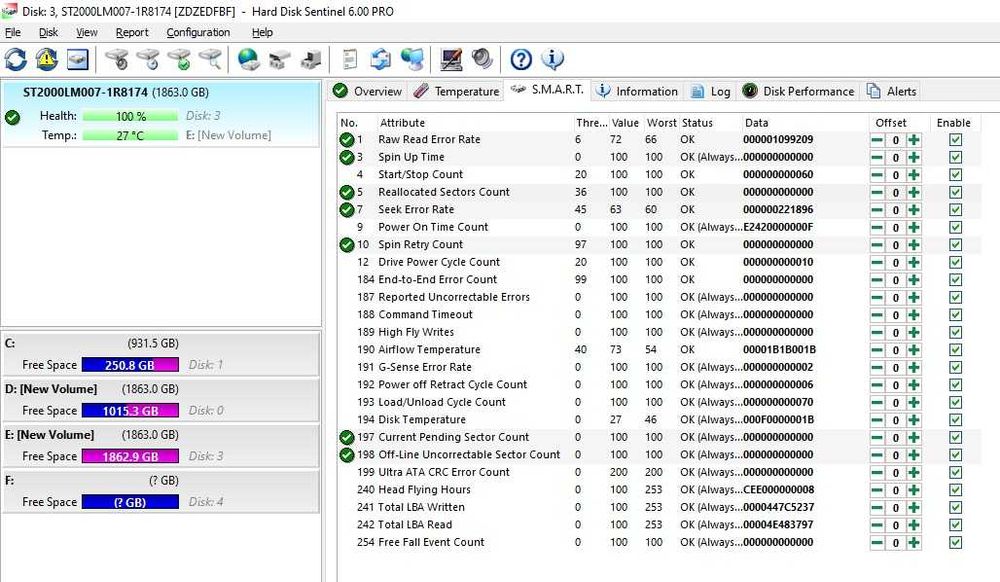
Task: Click offset field for Reallocated Sectors Count
Action: pos(895,193)
